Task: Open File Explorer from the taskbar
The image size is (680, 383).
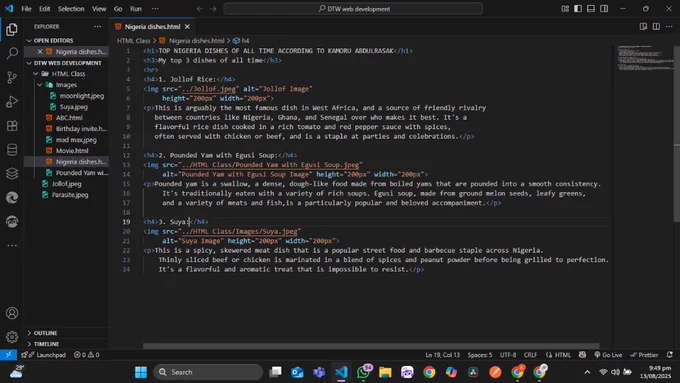Action: pos(385,372)
